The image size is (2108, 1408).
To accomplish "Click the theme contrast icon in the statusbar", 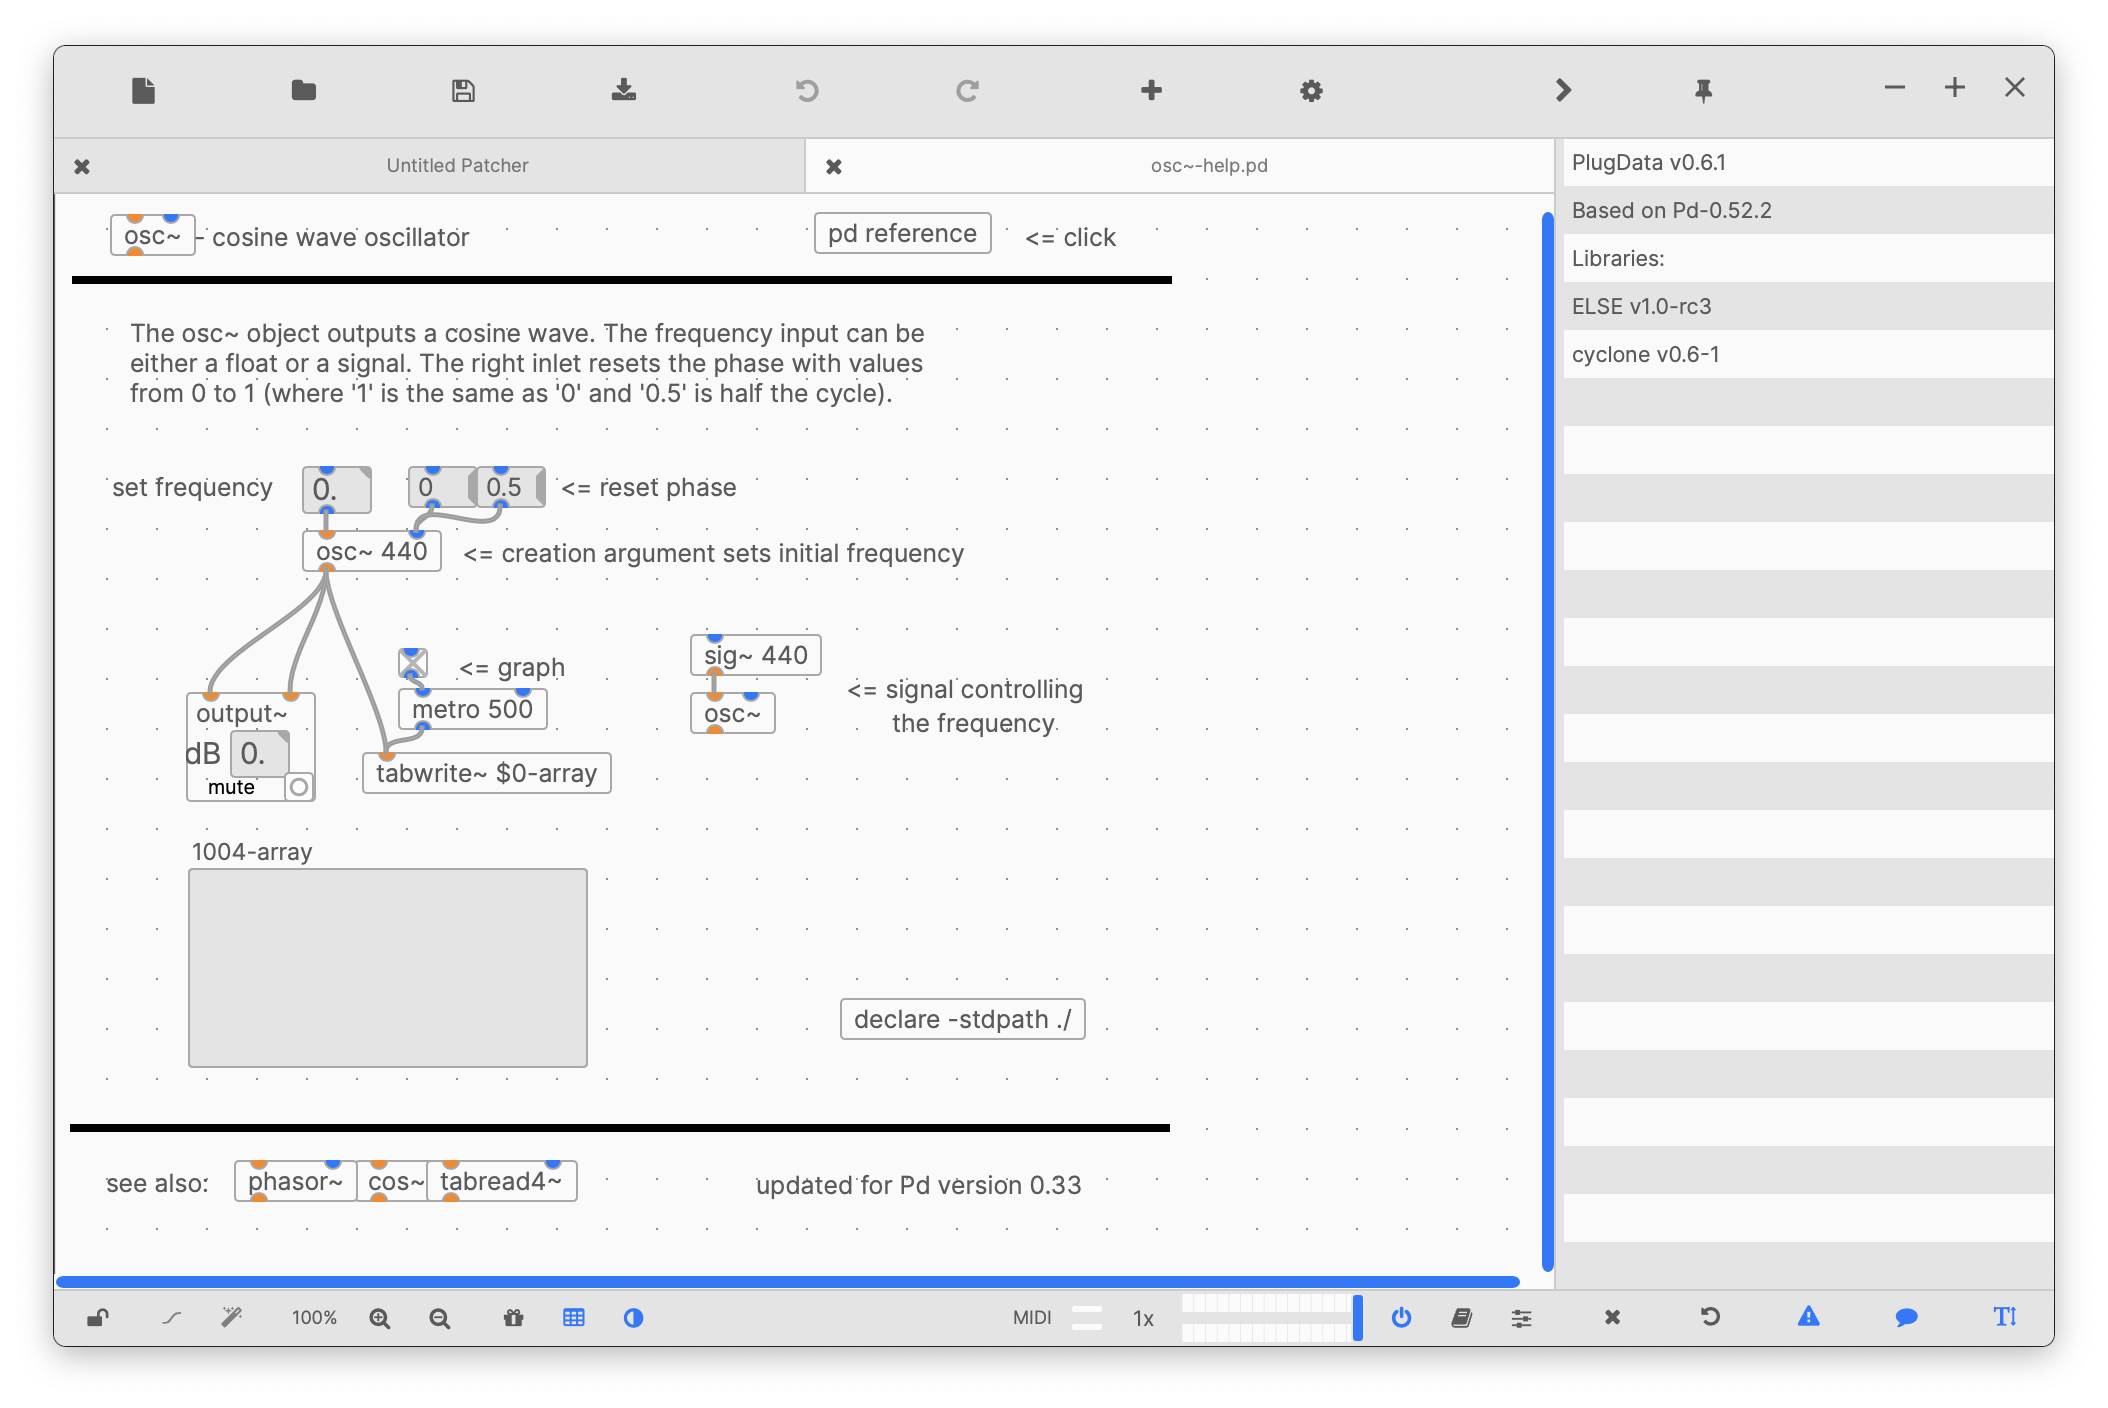I will click(x=633, y=1318).
